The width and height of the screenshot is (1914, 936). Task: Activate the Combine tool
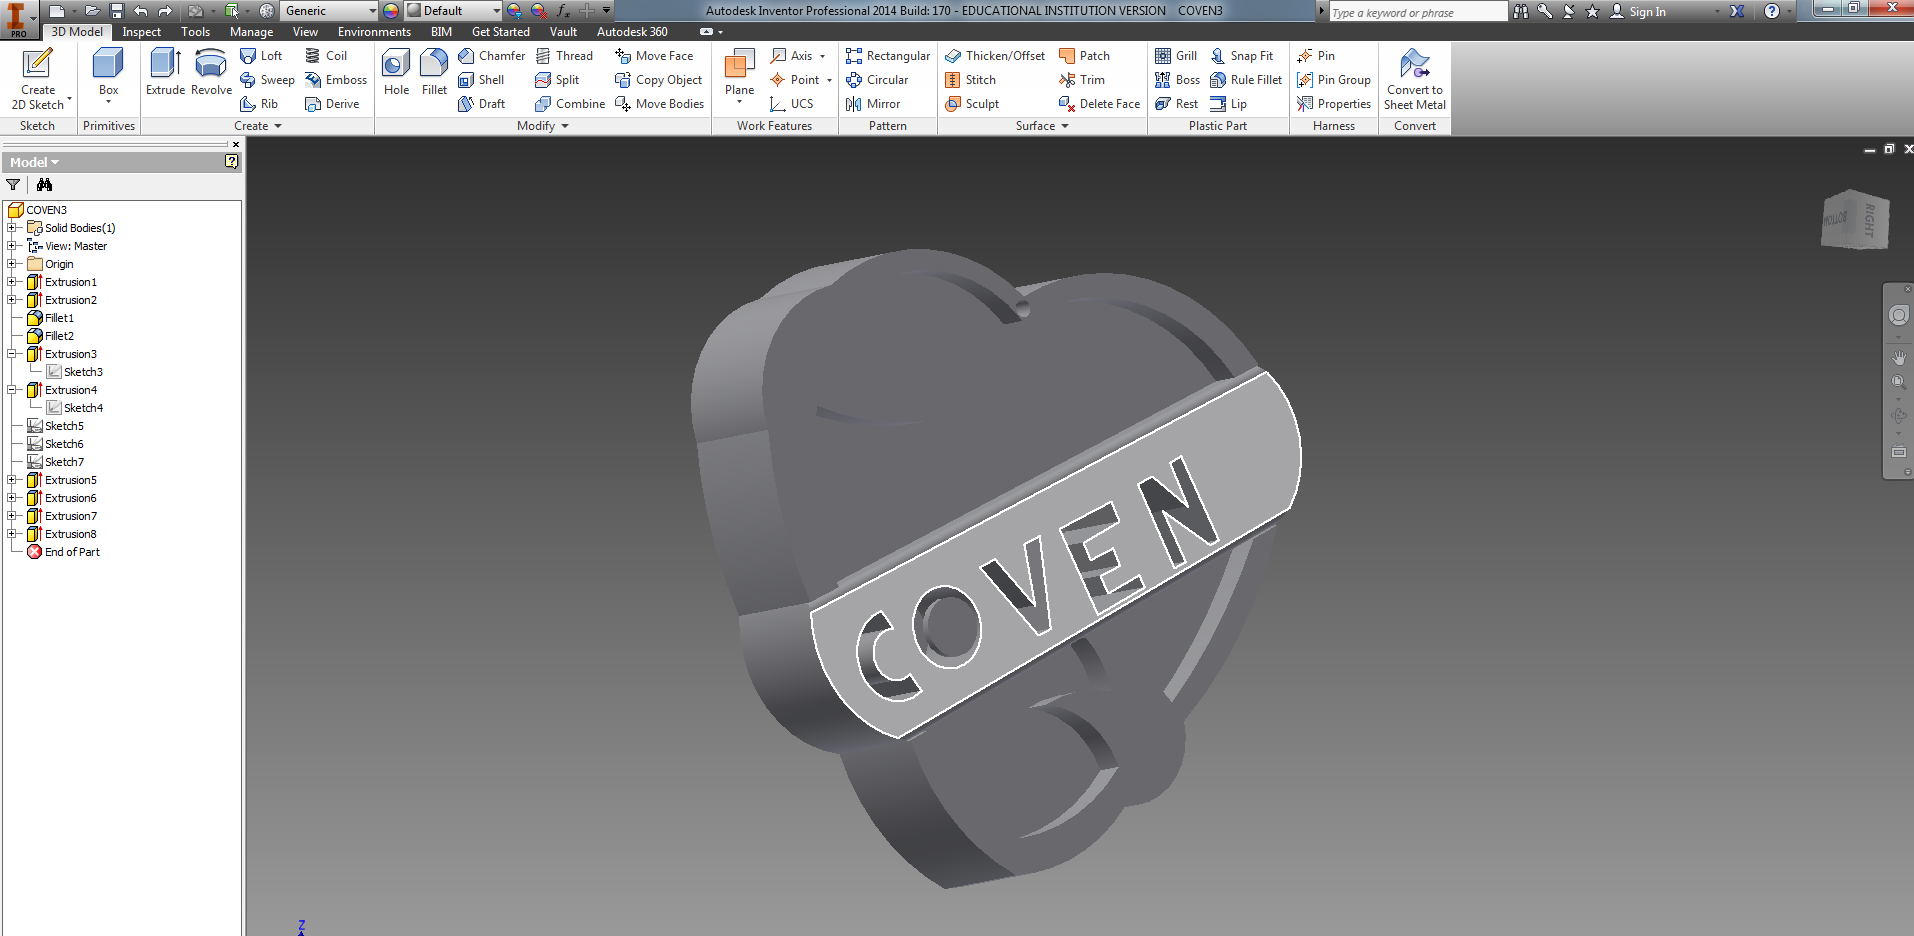(570, 104)
